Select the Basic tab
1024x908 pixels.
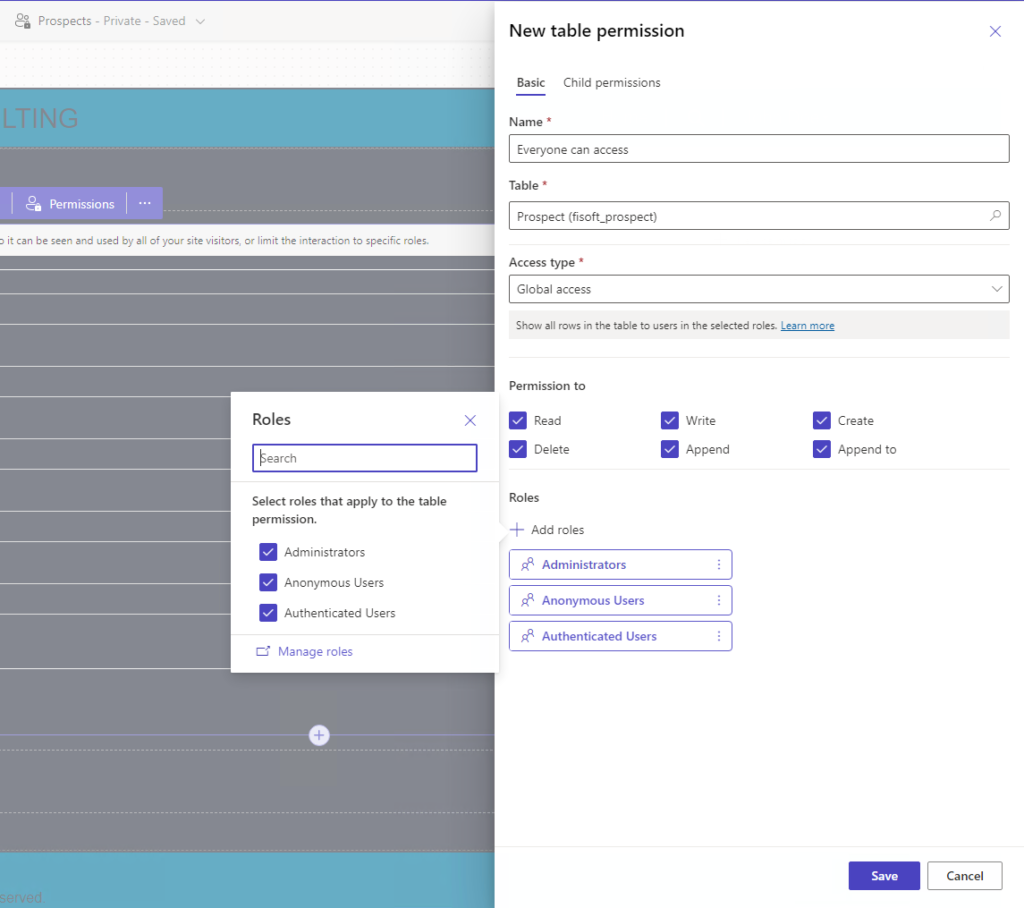[x=530, y=83]
